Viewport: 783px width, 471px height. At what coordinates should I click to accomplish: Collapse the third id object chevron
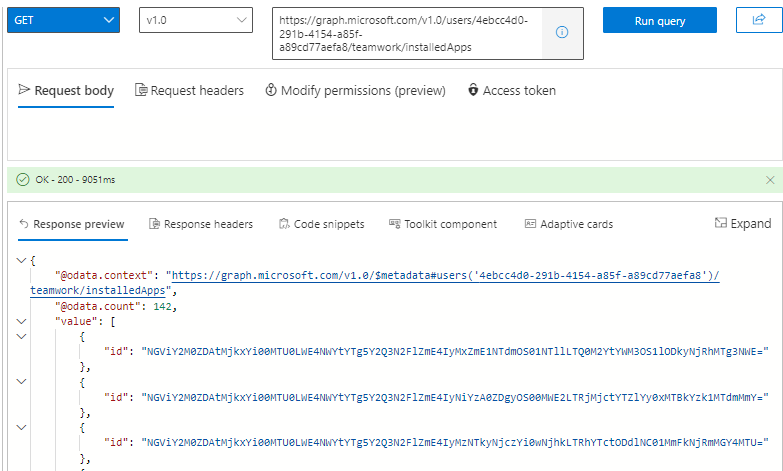(x=21, y=428)
